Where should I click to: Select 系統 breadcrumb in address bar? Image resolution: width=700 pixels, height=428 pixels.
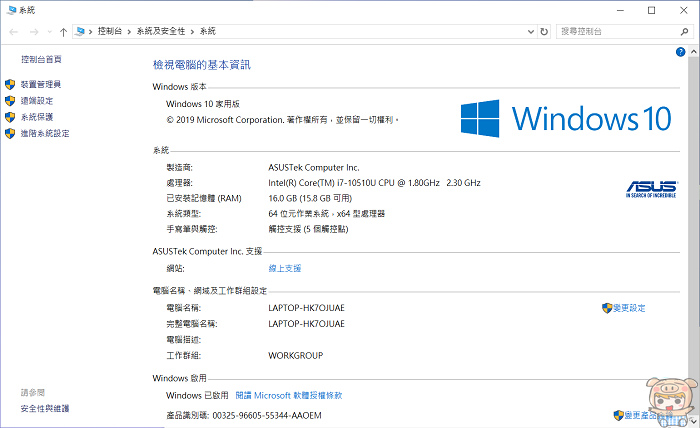(x=208, y=31)
